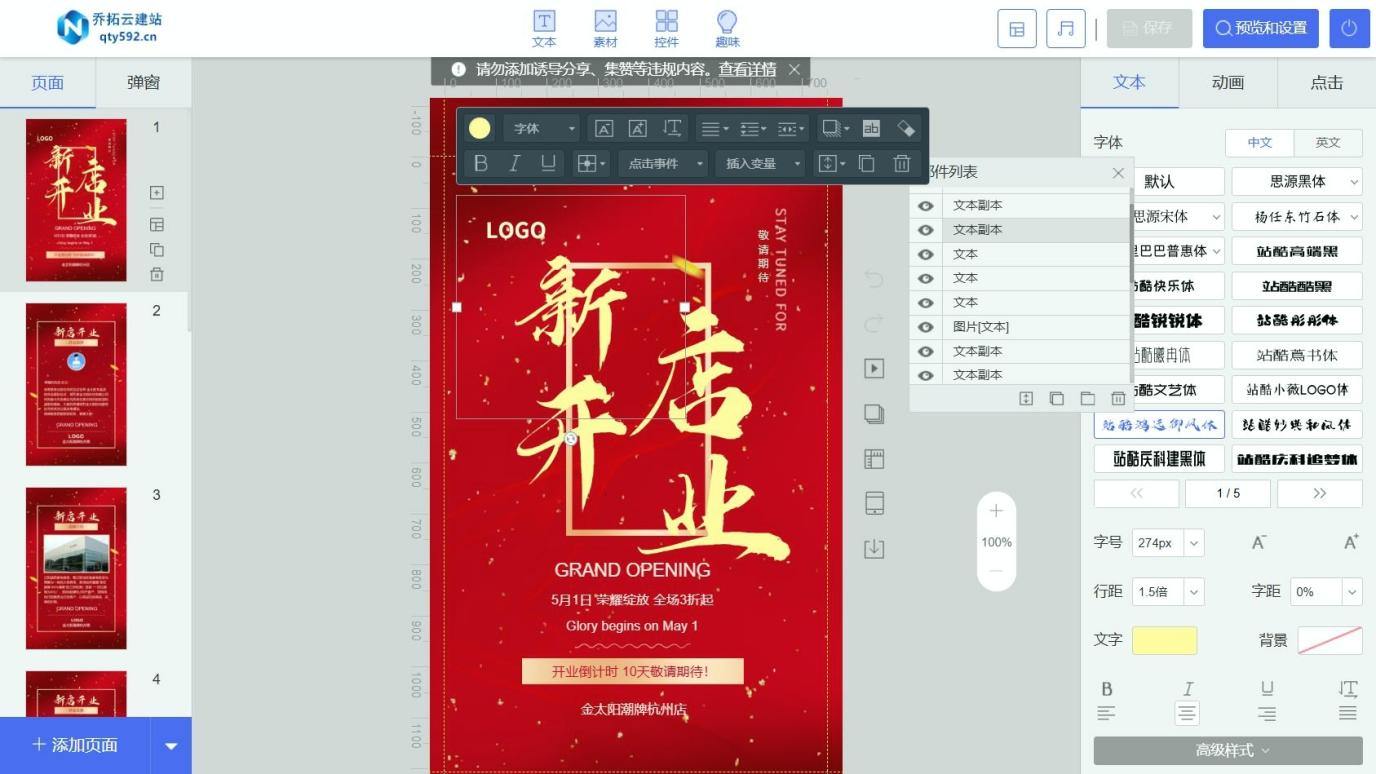Switch to the 动画 tab
Screen dimensions: 1376x774
point(1228,83)
